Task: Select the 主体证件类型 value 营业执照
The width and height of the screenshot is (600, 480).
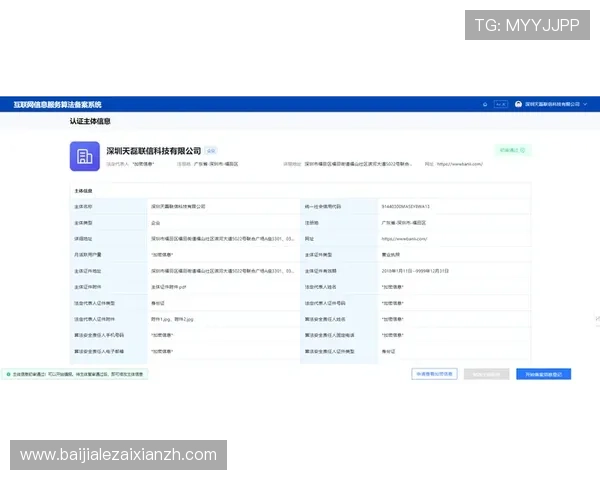Action: pos(390,255)
